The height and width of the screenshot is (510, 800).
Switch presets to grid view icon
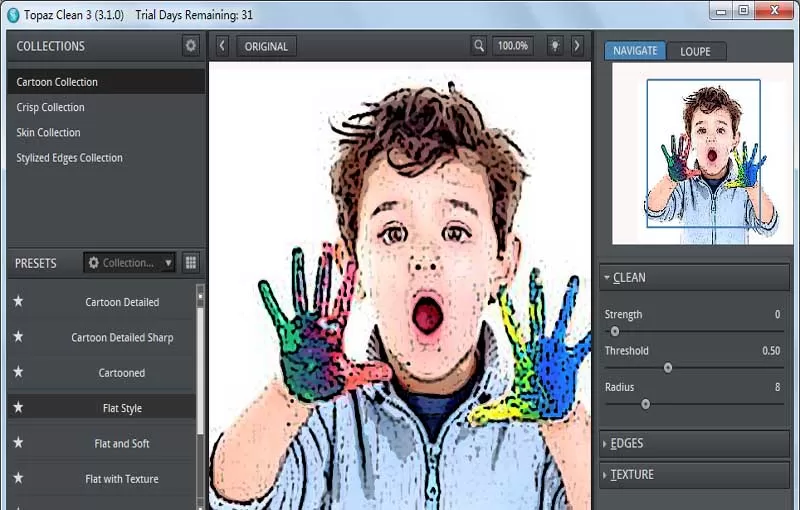pos(191,263)
